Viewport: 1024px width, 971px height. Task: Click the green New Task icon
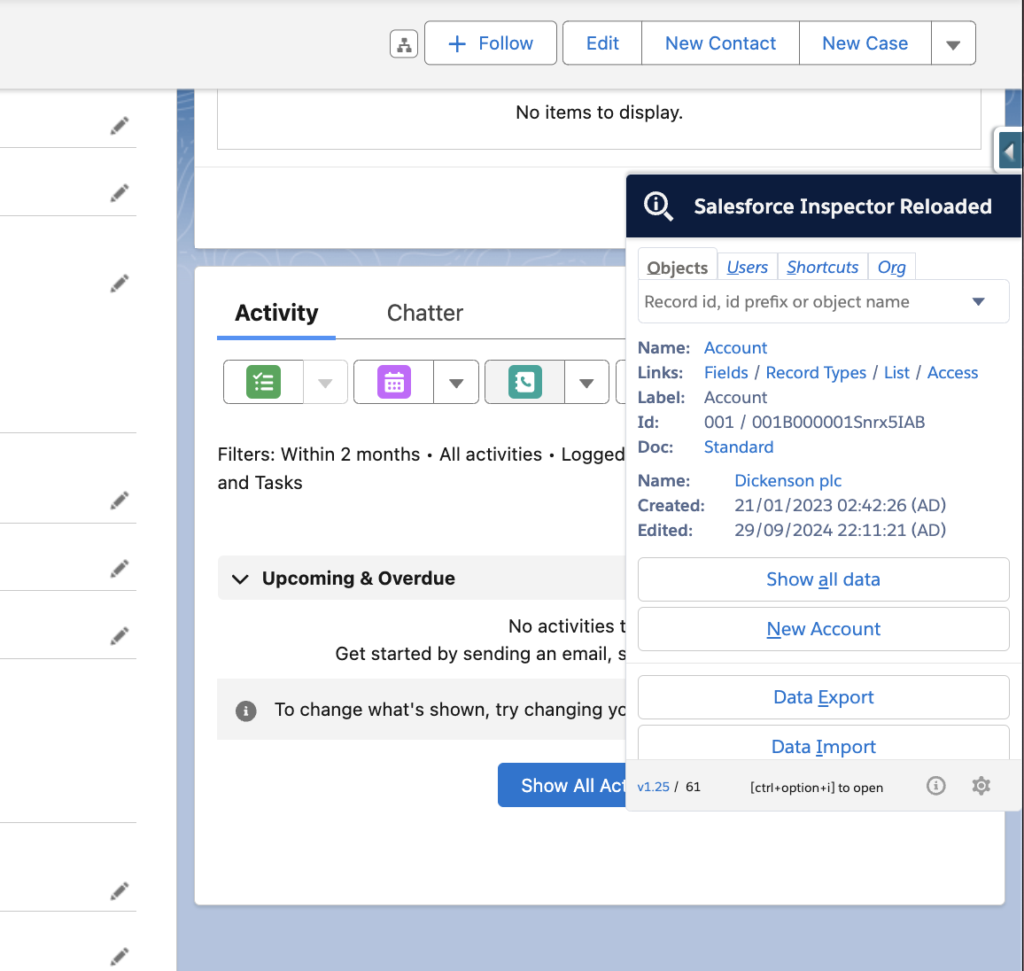(x=263, y=382)
